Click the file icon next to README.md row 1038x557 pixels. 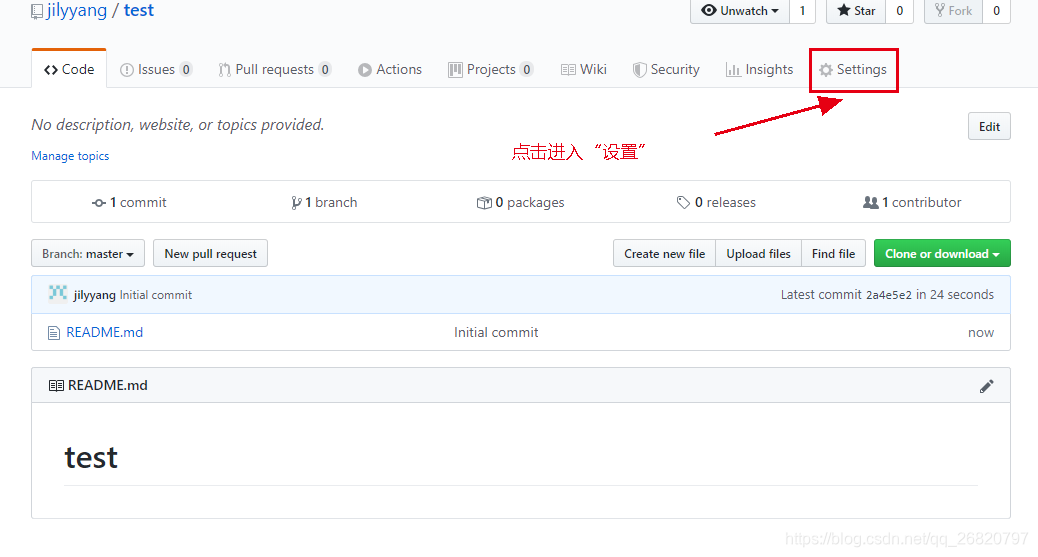(x=54, y=333)
